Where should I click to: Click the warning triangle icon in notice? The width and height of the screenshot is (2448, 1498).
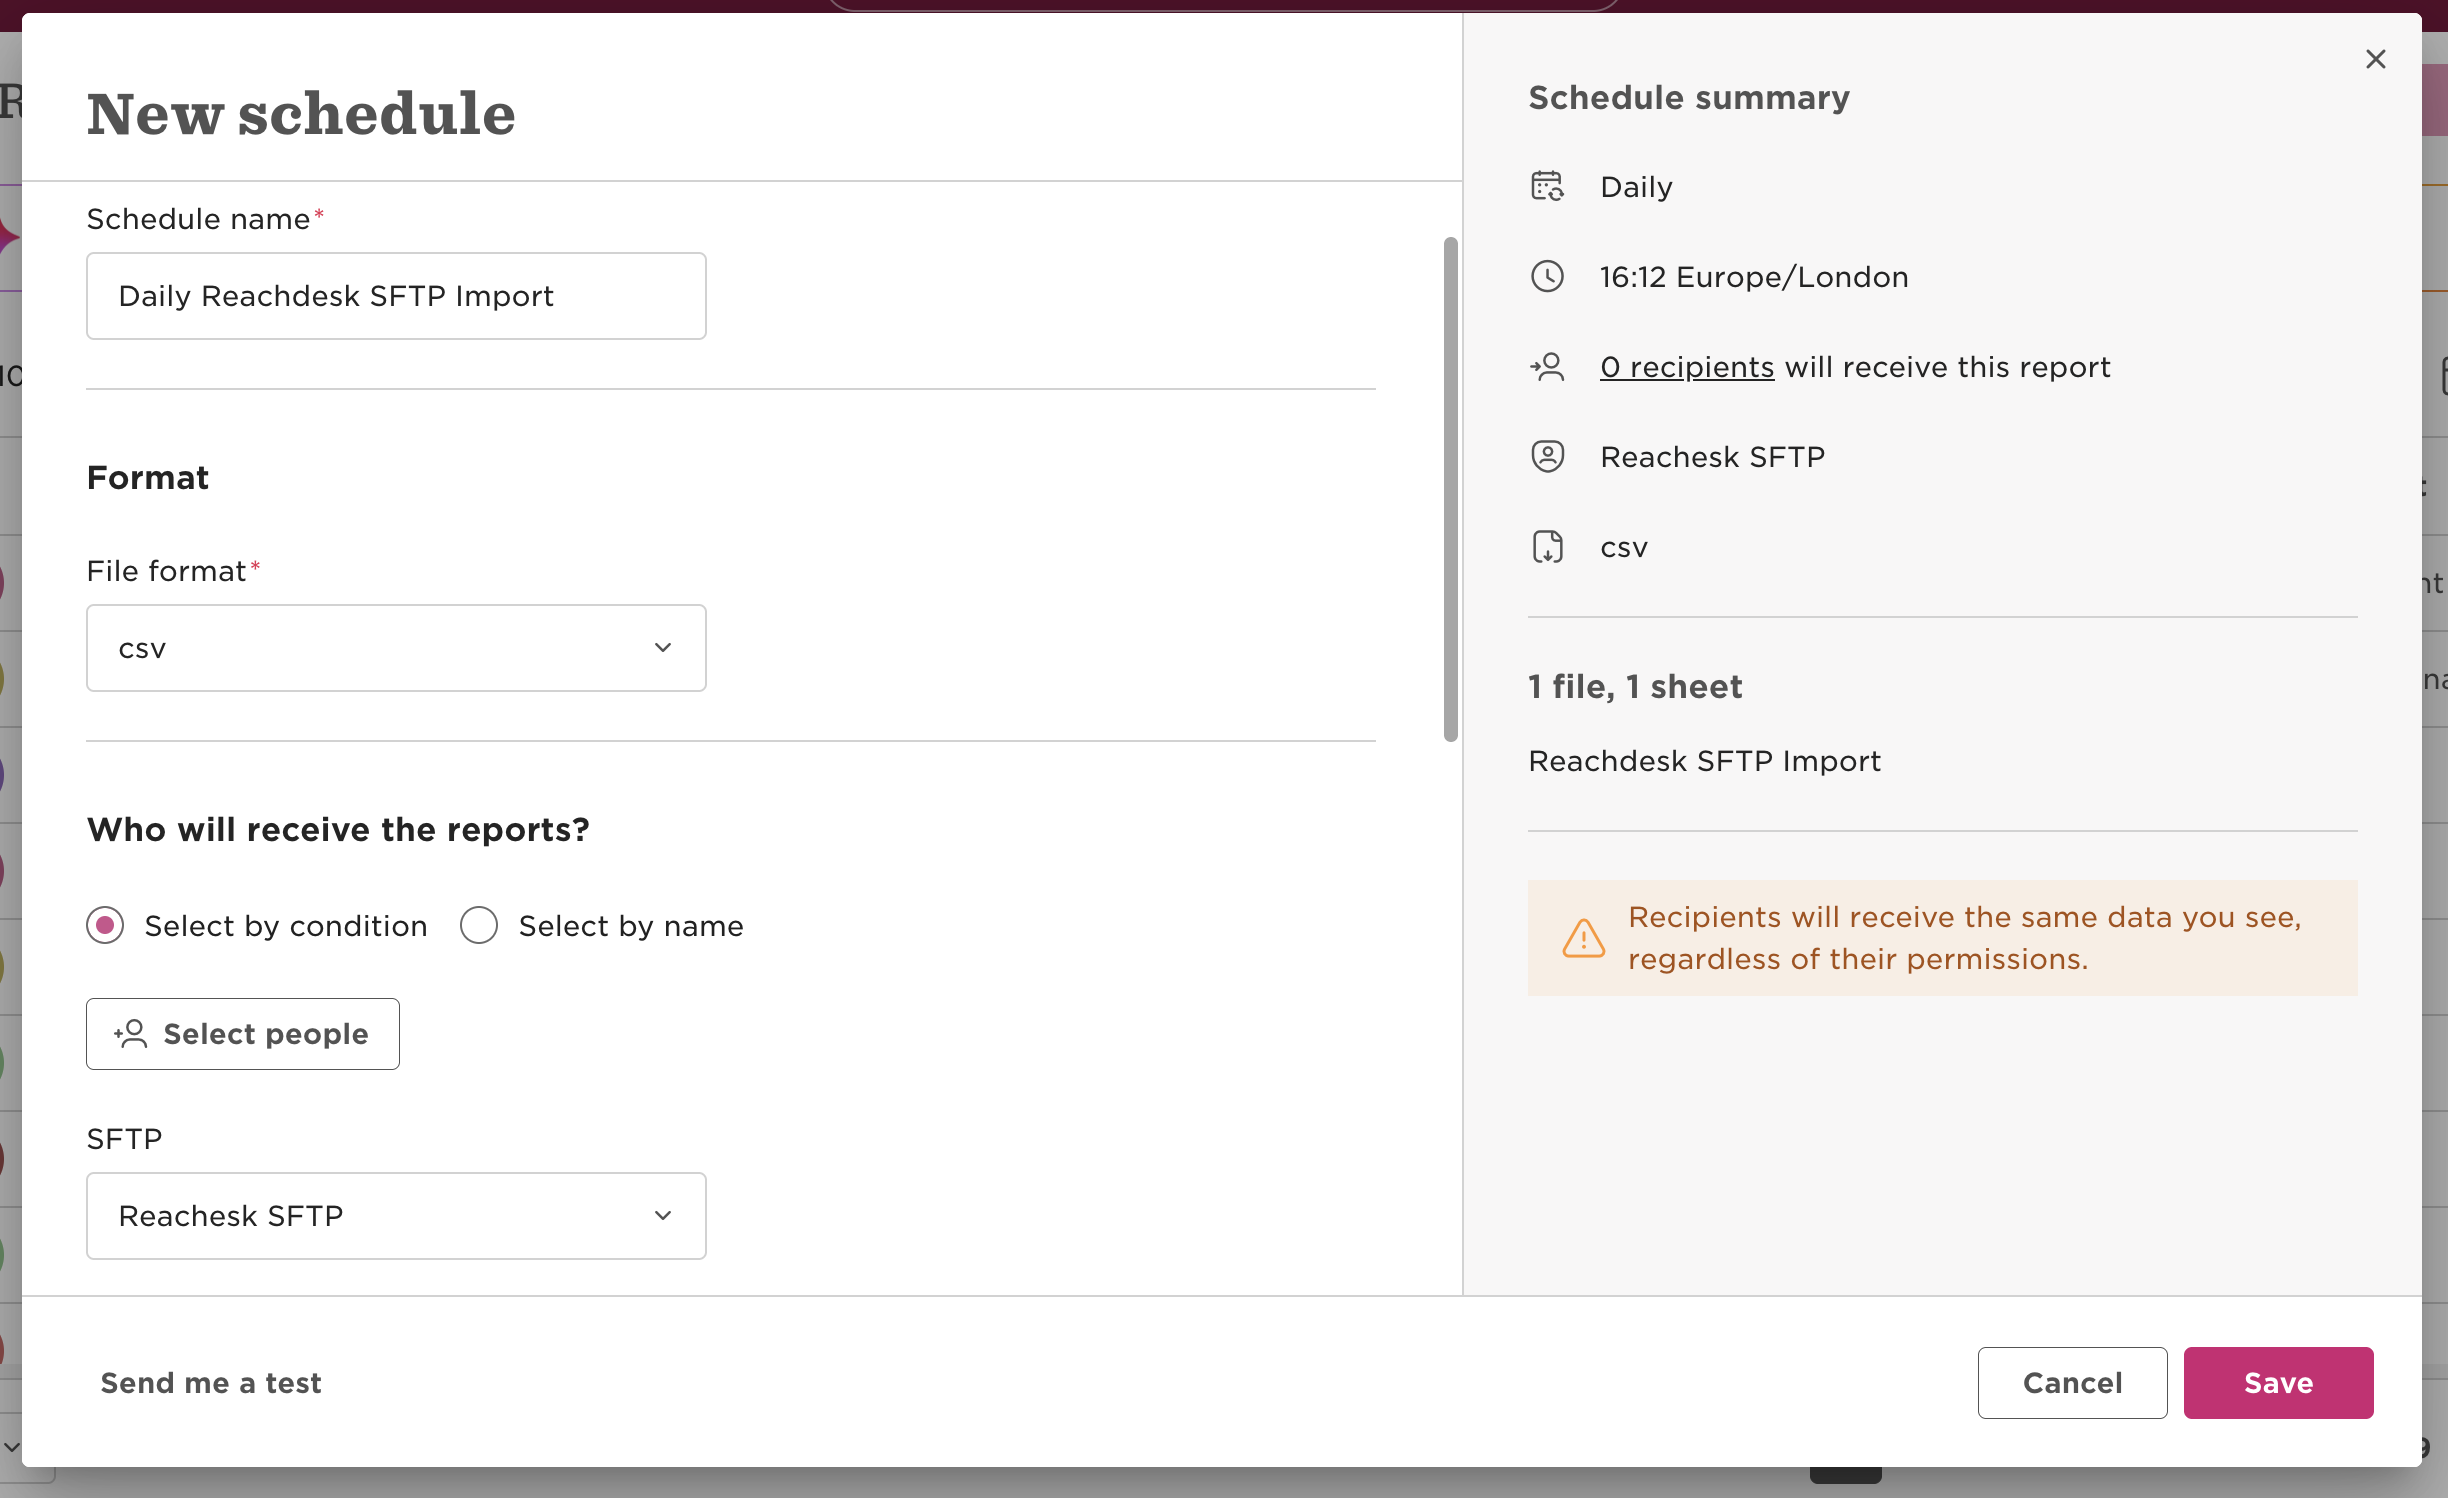click(x=1583, y=938)
